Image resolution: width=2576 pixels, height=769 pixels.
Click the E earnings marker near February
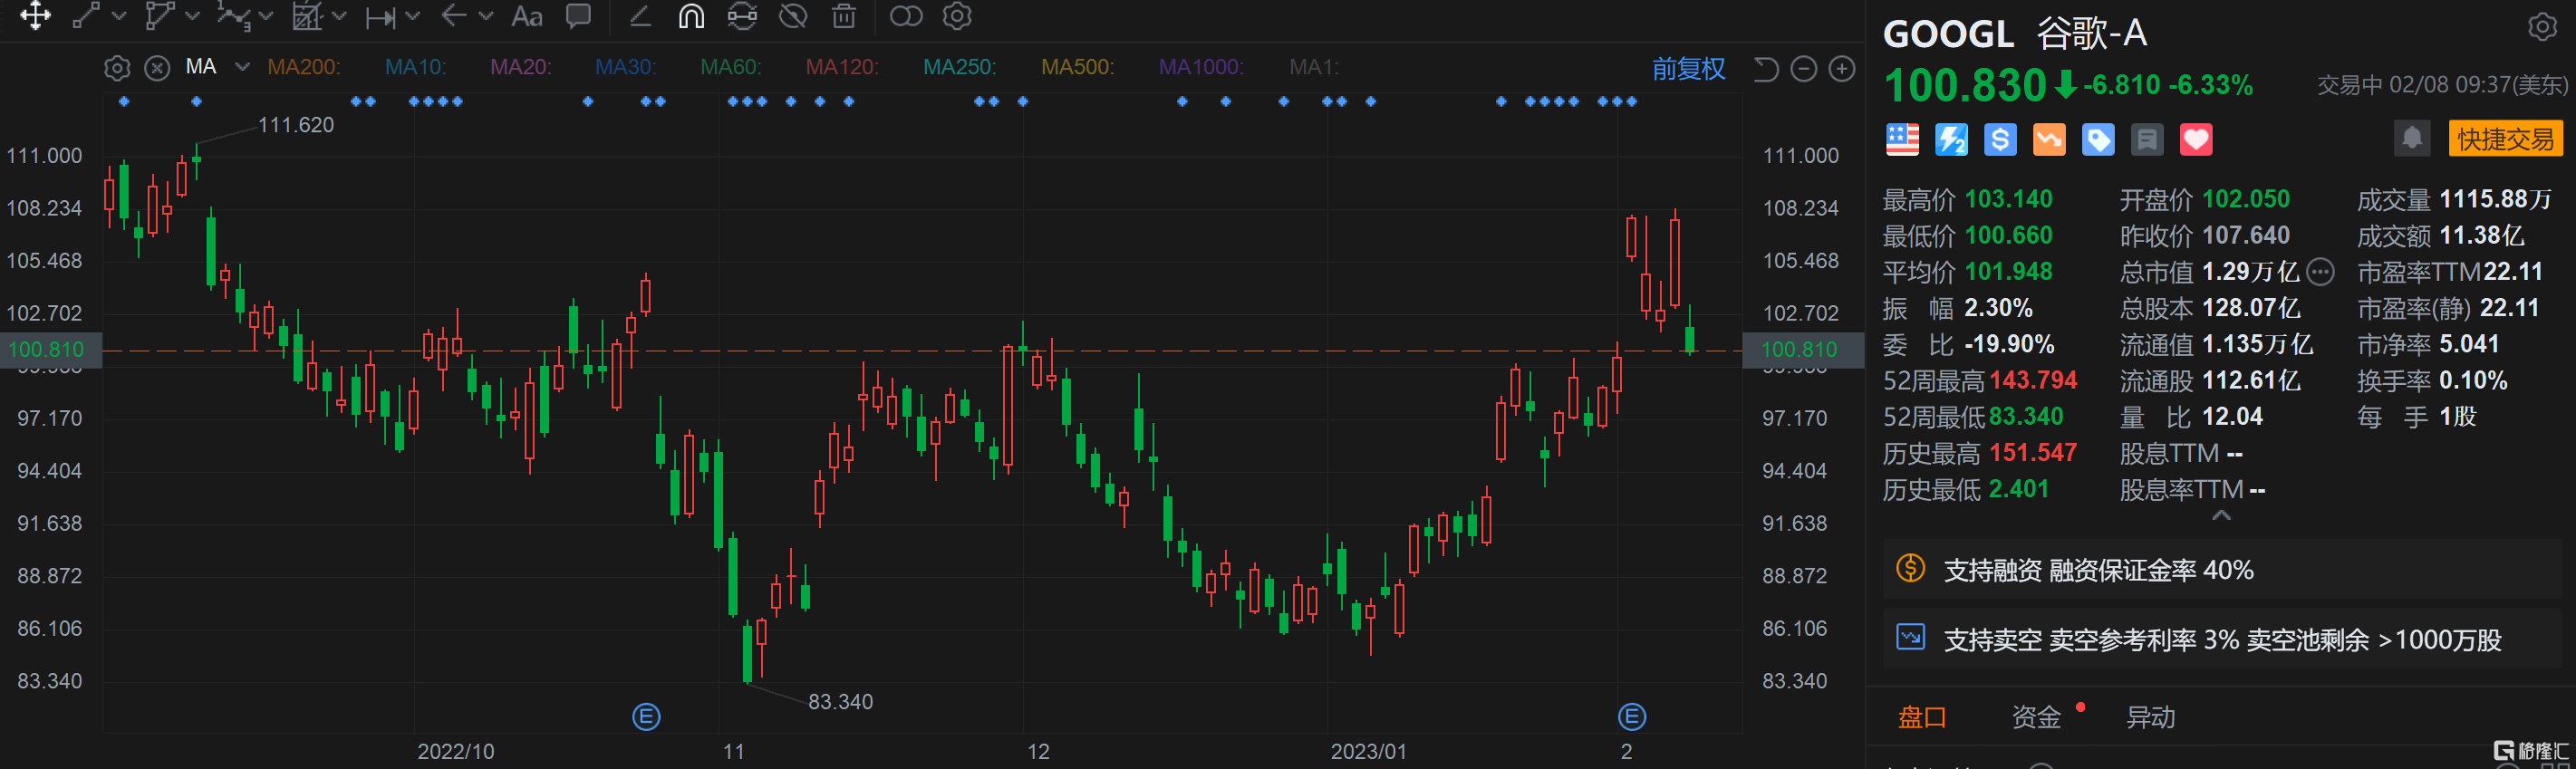[x=1631, y=716]
